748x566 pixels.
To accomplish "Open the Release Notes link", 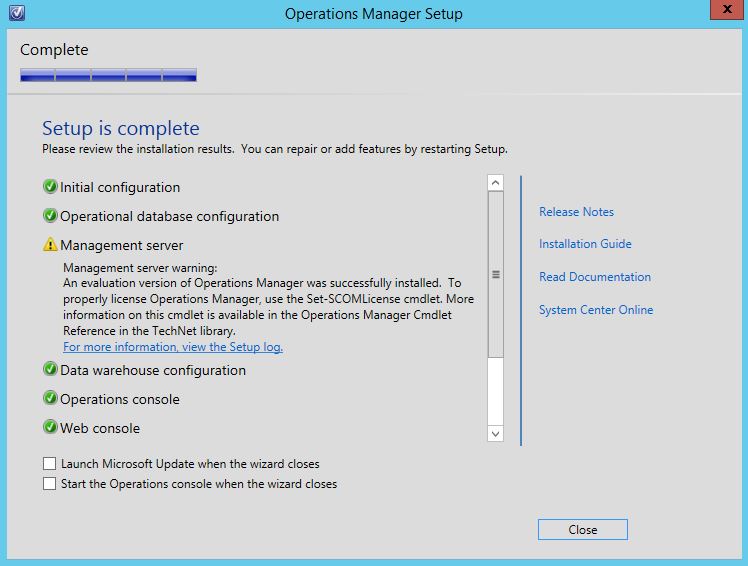I will (576, 212).
